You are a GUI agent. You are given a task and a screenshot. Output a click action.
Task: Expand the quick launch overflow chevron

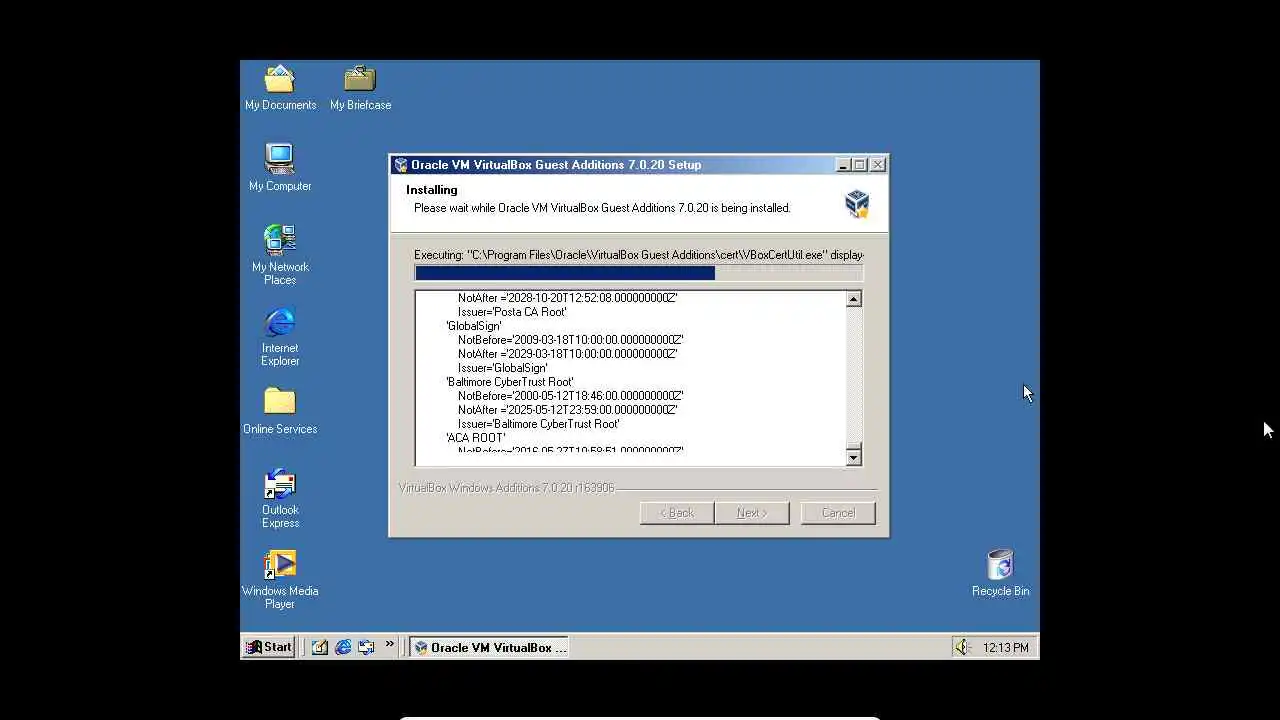389,645
